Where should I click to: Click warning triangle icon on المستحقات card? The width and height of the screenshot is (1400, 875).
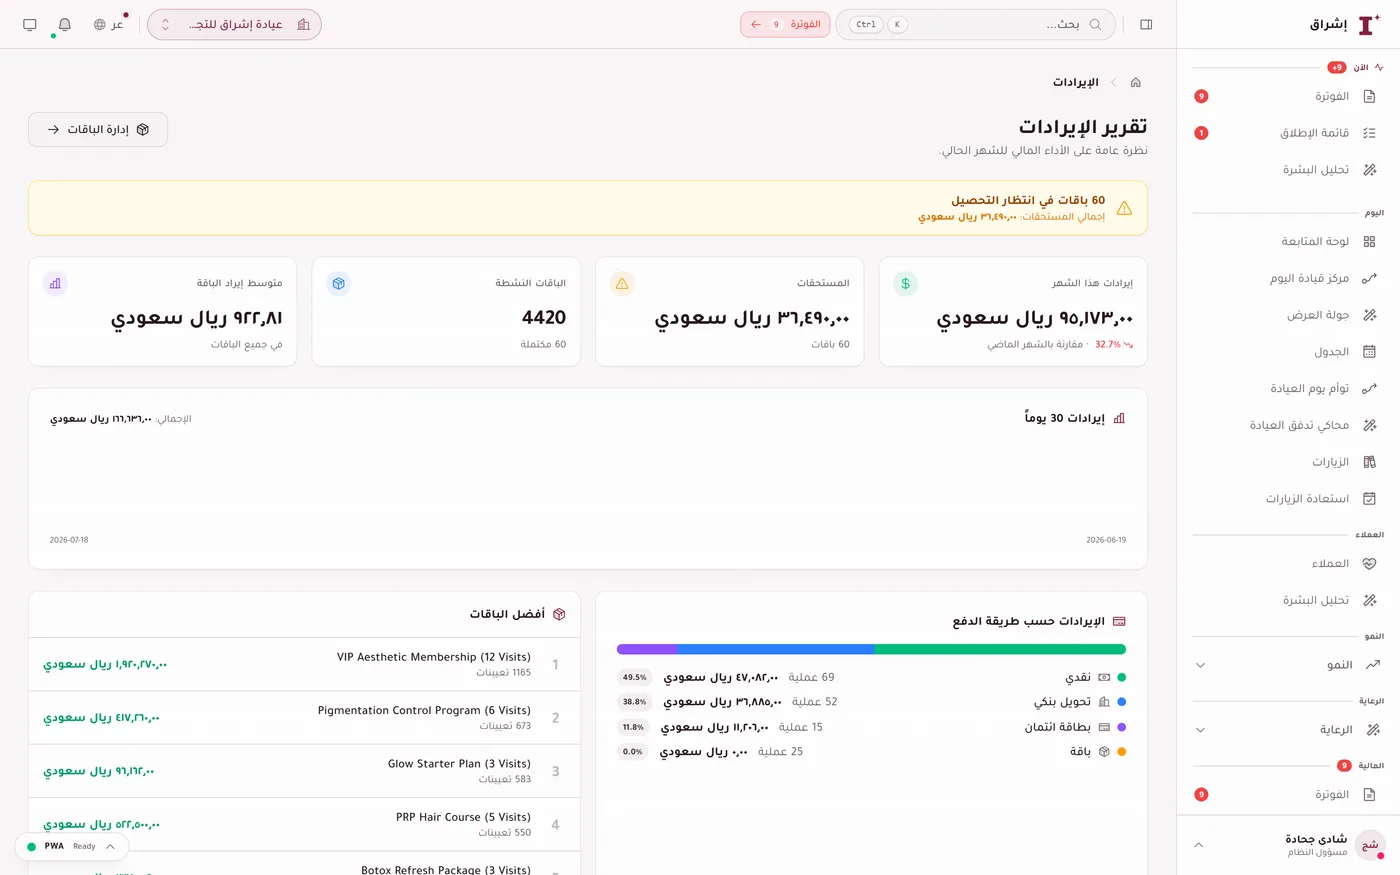coord(622,284)
